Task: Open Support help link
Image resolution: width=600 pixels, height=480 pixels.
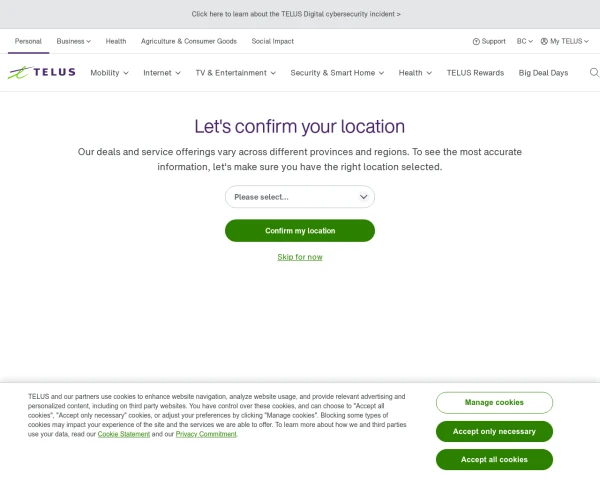Action: 489,41
